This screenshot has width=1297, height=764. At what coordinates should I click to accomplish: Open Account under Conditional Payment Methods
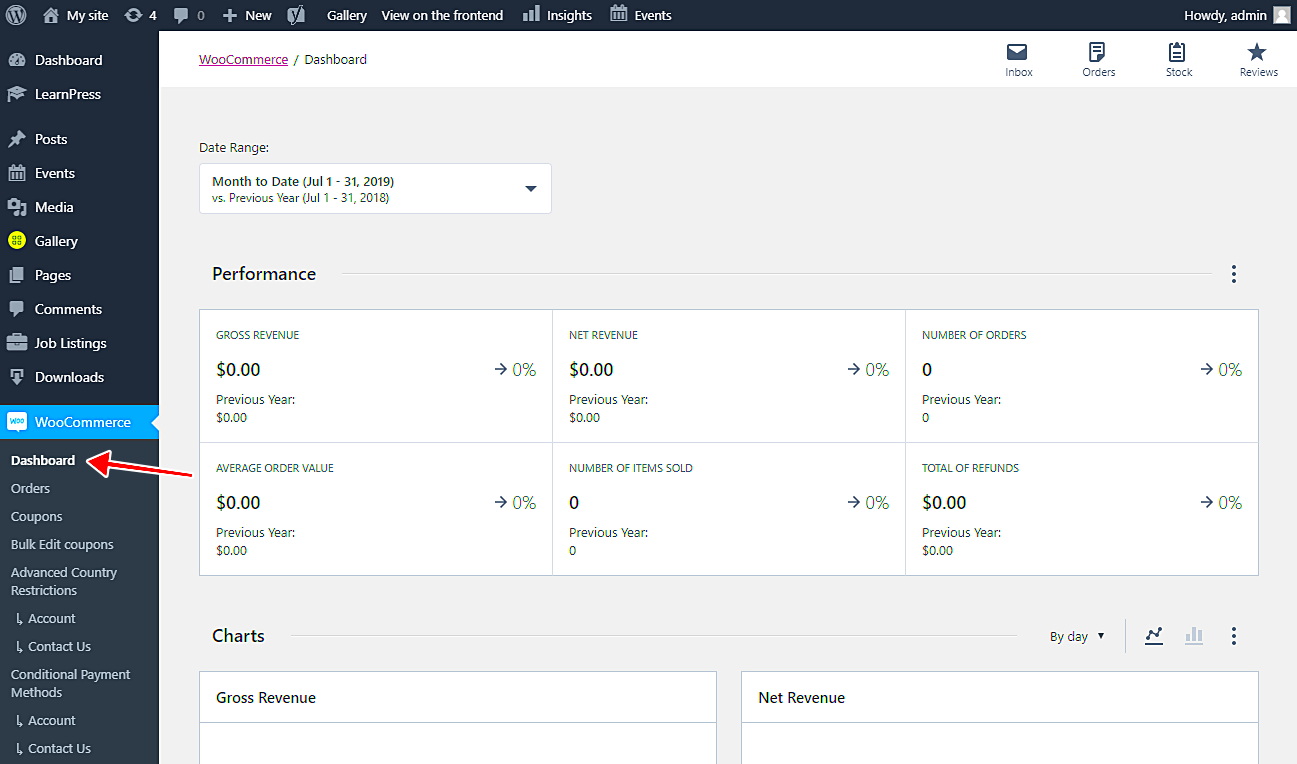tap(51, 720)
